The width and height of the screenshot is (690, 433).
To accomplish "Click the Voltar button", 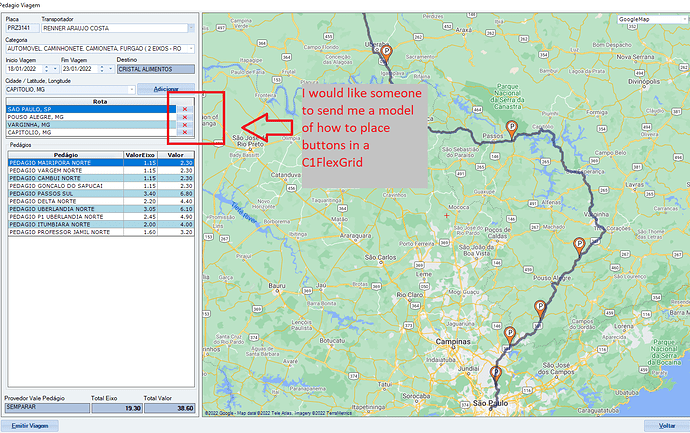I will [x=667, y=426].
